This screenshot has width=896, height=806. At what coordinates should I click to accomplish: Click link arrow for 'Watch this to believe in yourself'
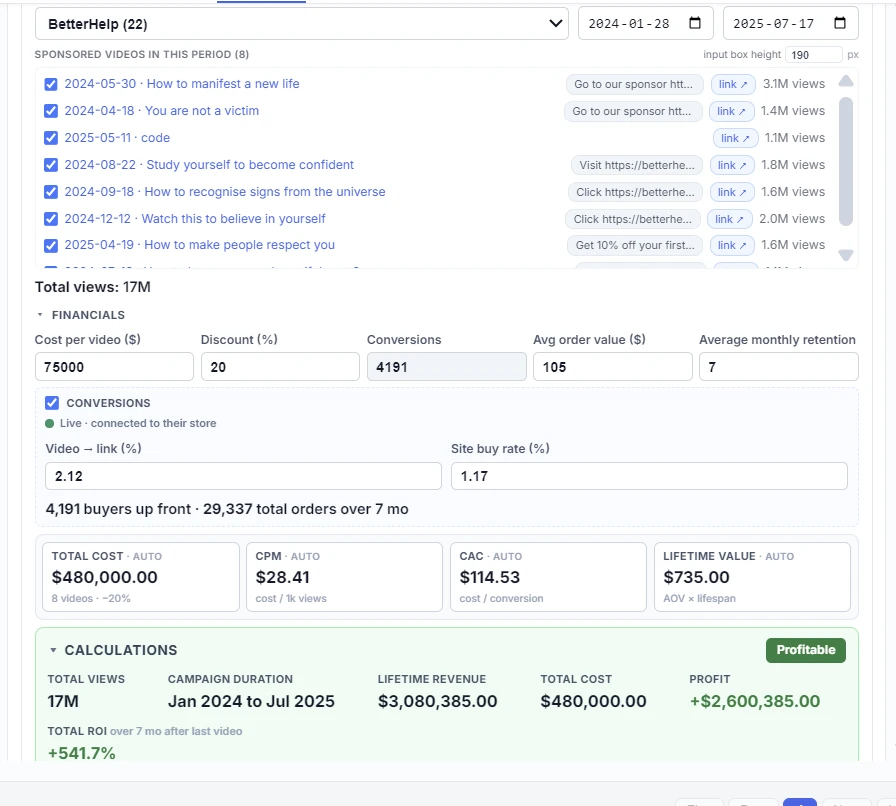[730, 219]
